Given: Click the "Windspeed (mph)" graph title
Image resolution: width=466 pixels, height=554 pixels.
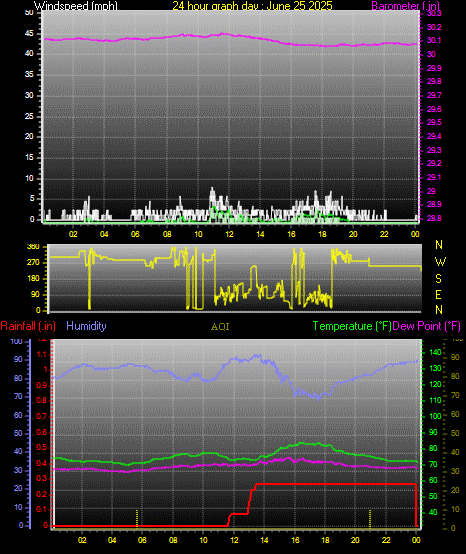Looking at the screenshot, I should (76, 6).
